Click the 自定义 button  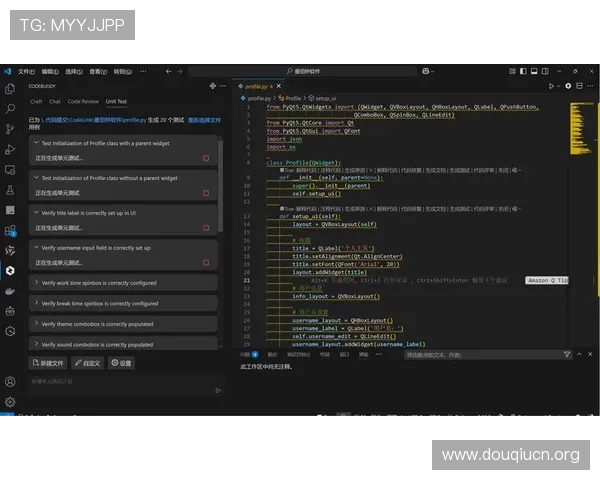87,363
